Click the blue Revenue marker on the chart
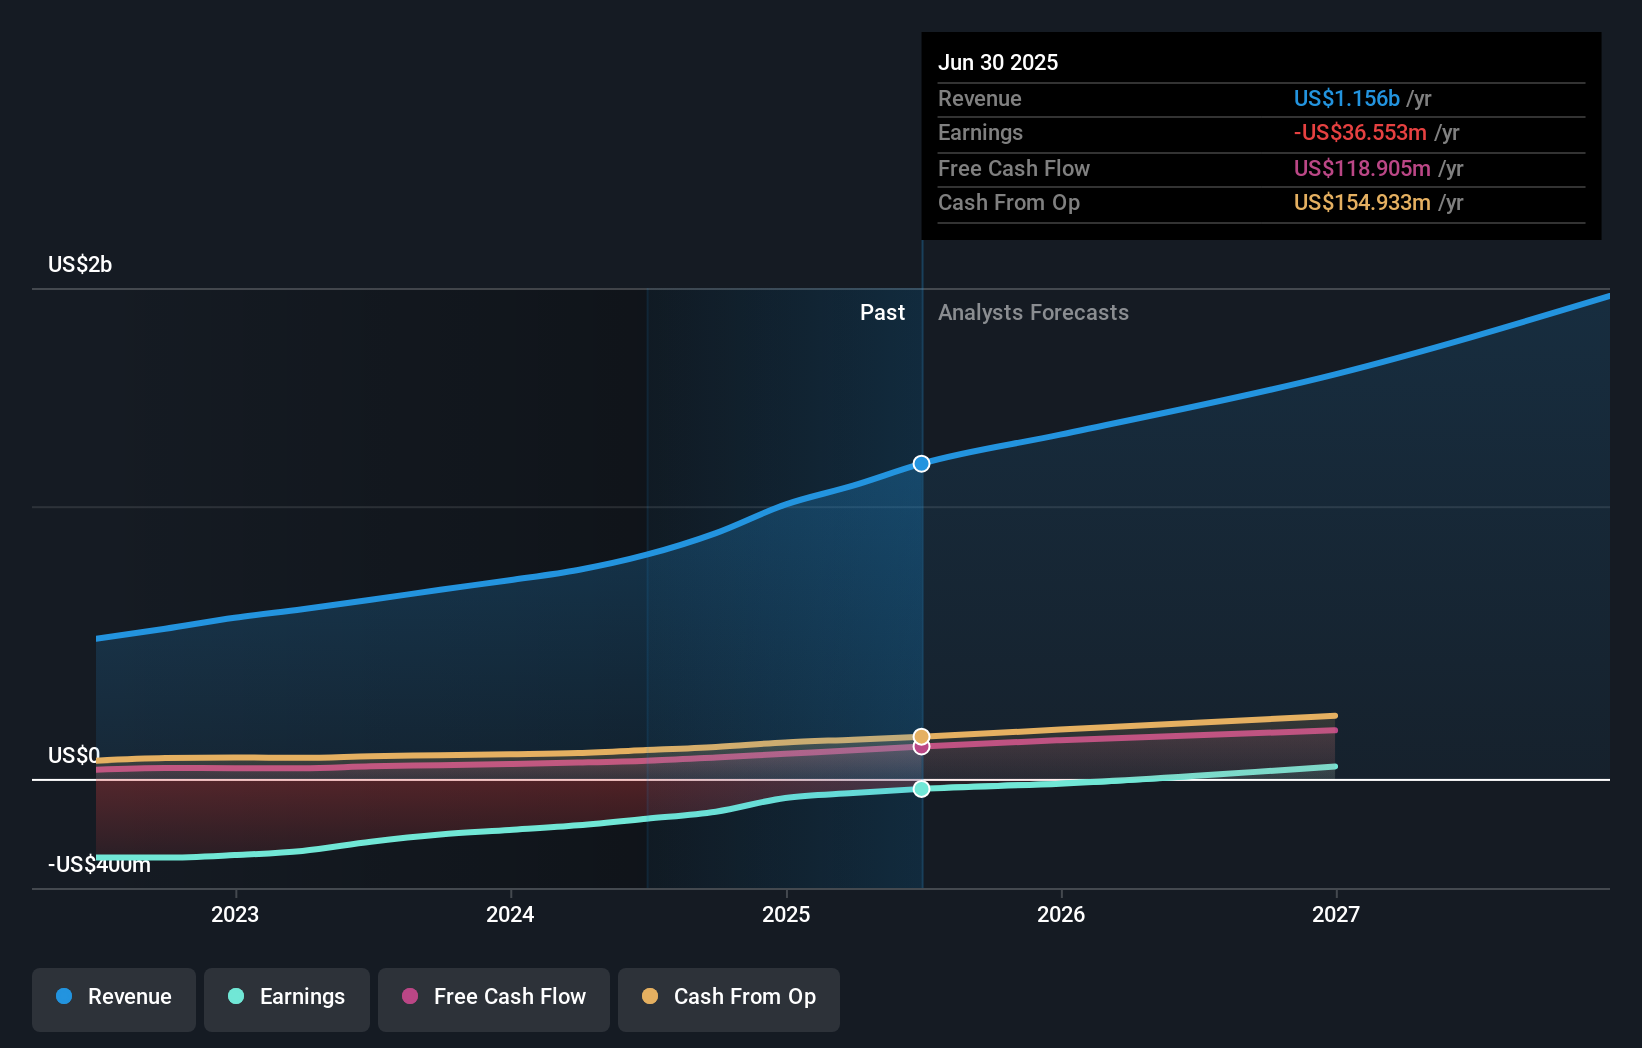Screen dimensions: 1642x1048 [921, 463]
